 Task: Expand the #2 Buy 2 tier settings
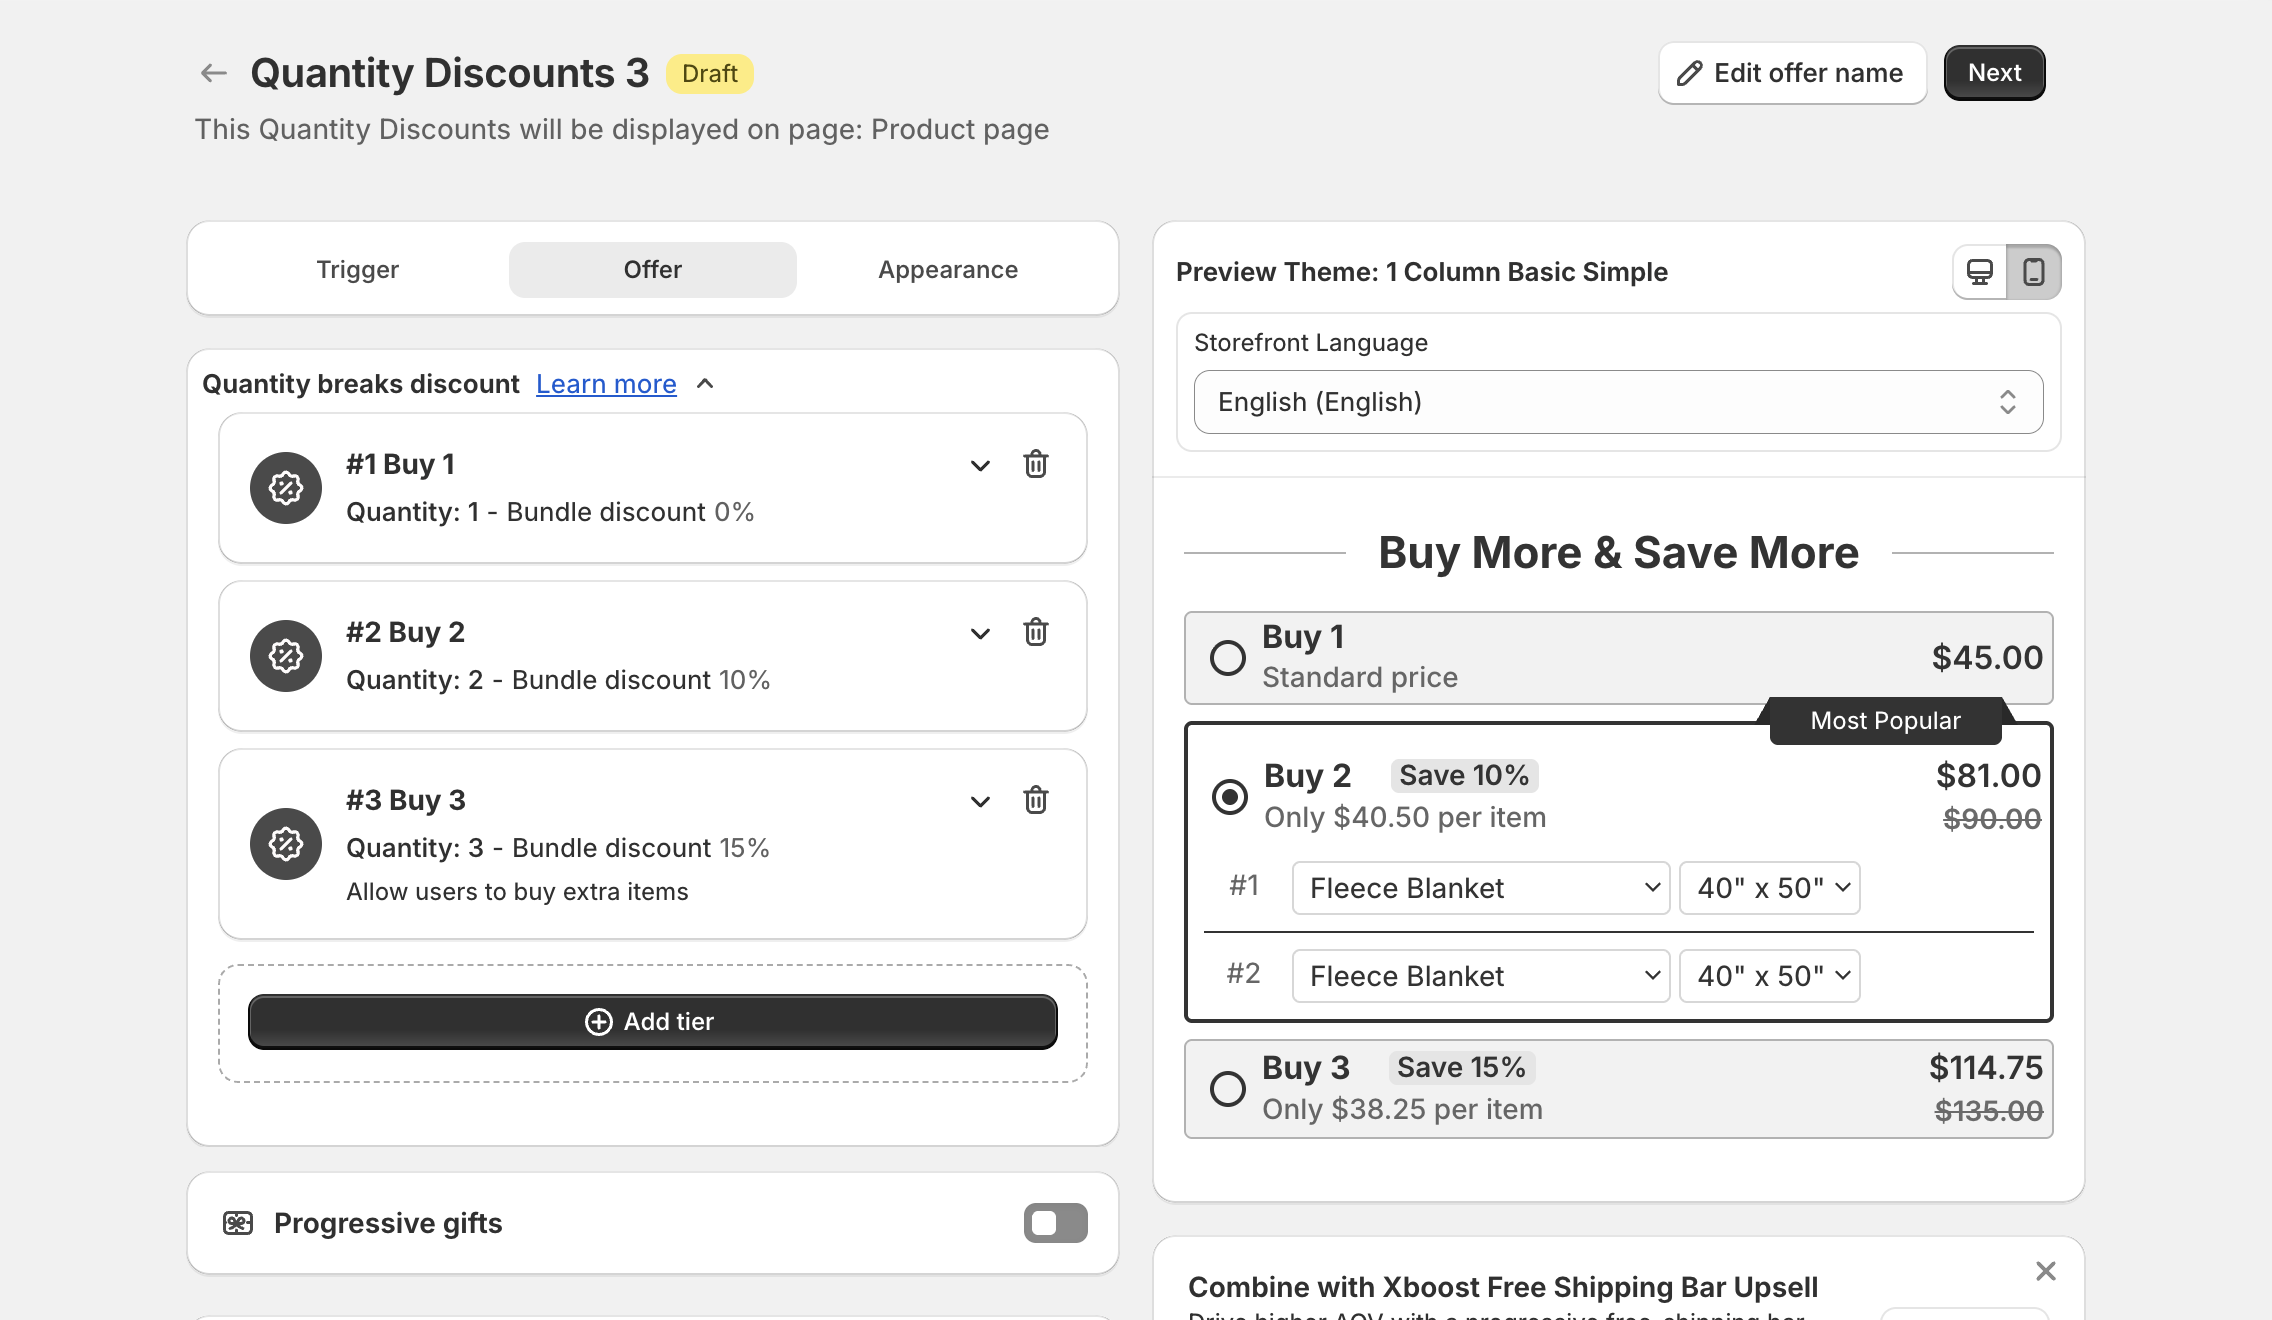coord(980,634)
